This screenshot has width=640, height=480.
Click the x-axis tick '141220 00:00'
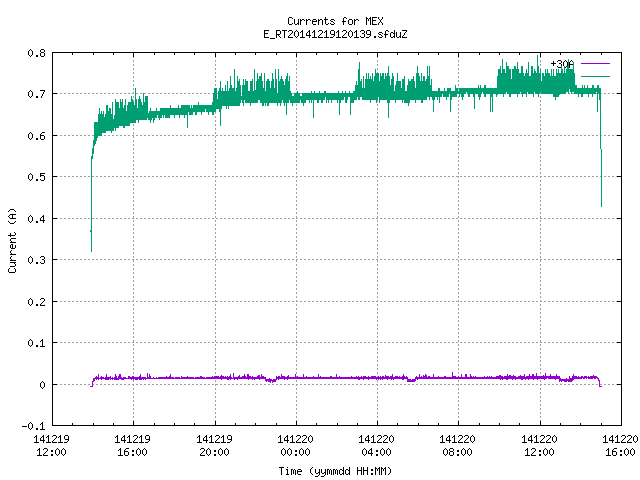[x=296, y=446]
